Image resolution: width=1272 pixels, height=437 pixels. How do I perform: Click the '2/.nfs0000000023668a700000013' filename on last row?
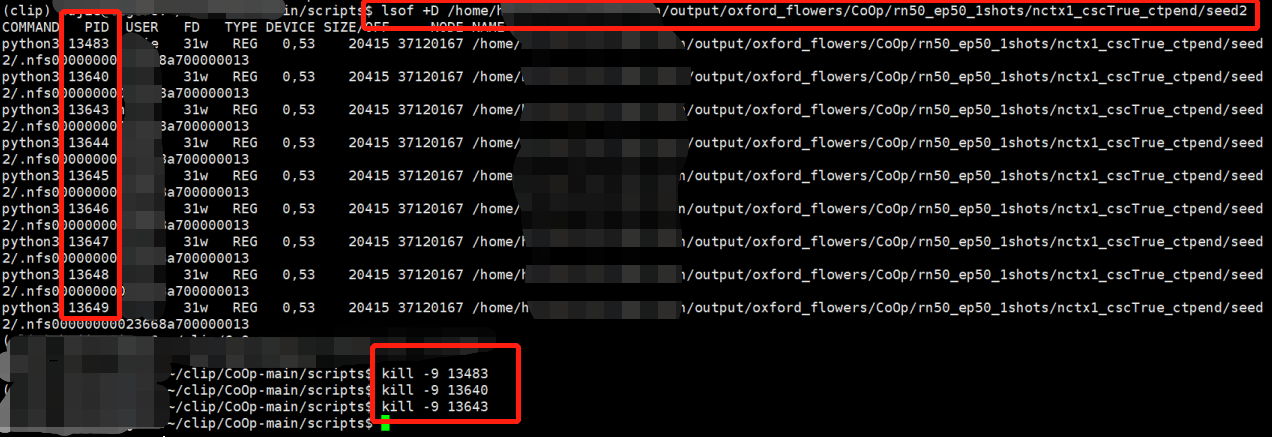click(125, 324)
